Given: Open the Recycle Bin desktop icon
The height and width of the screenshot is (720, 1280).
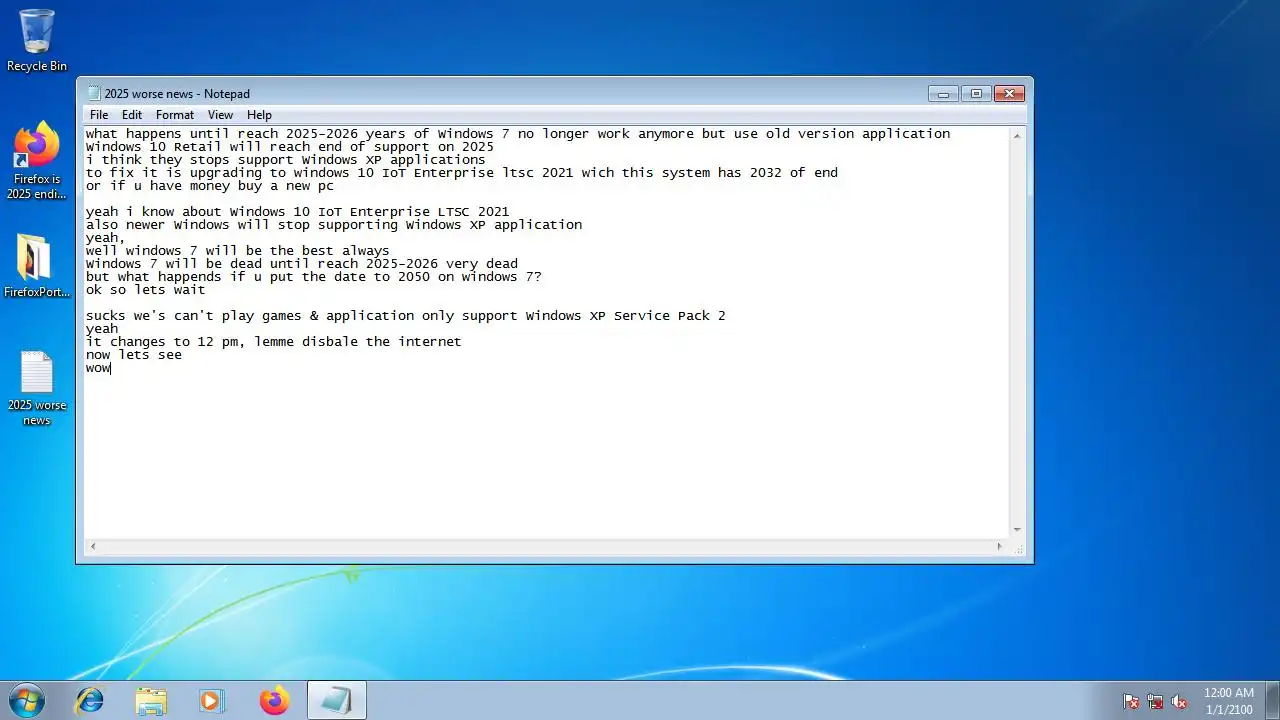Looking at the screenshot, I should (37, 40).
